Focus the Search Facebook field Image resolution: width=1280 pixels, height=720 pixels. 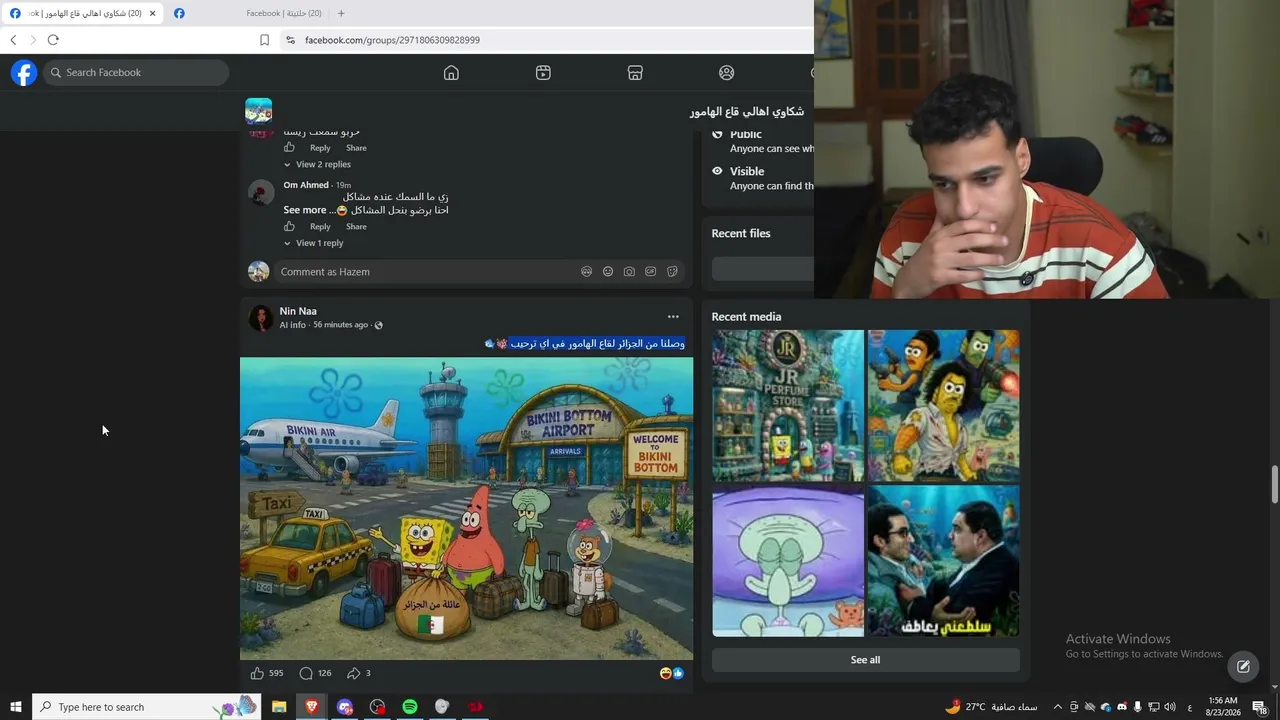tap(137, 73)
